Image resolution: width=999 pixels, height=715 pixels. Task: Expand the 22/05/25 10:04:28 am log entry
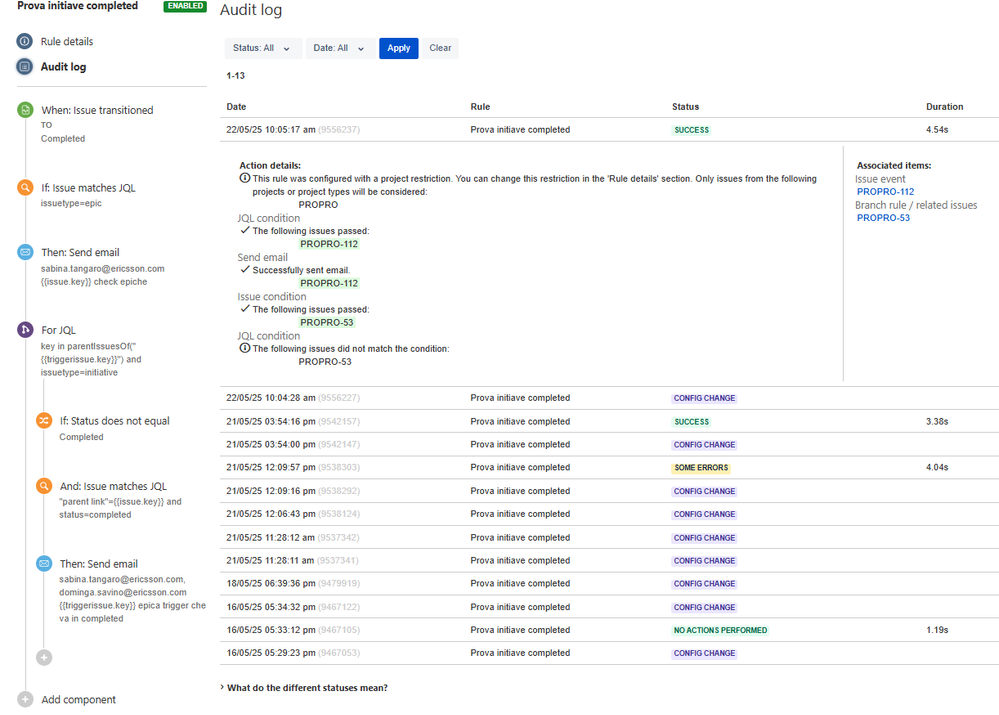609,398
